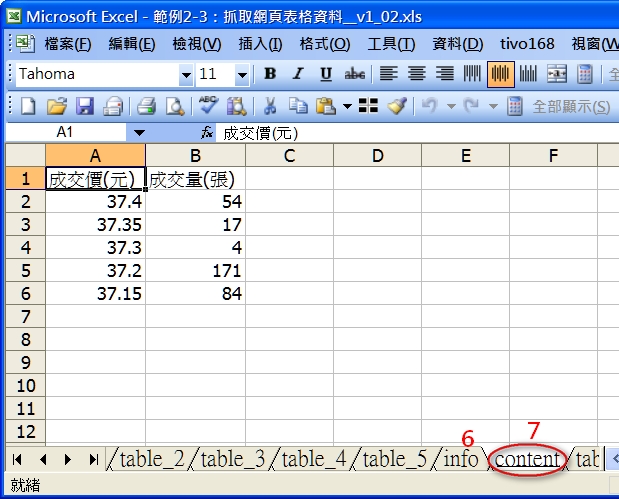Click Excel workbook icon in menu bar
Image resolution: width=619 pixels, height=499 pixels.
[25, 43]
